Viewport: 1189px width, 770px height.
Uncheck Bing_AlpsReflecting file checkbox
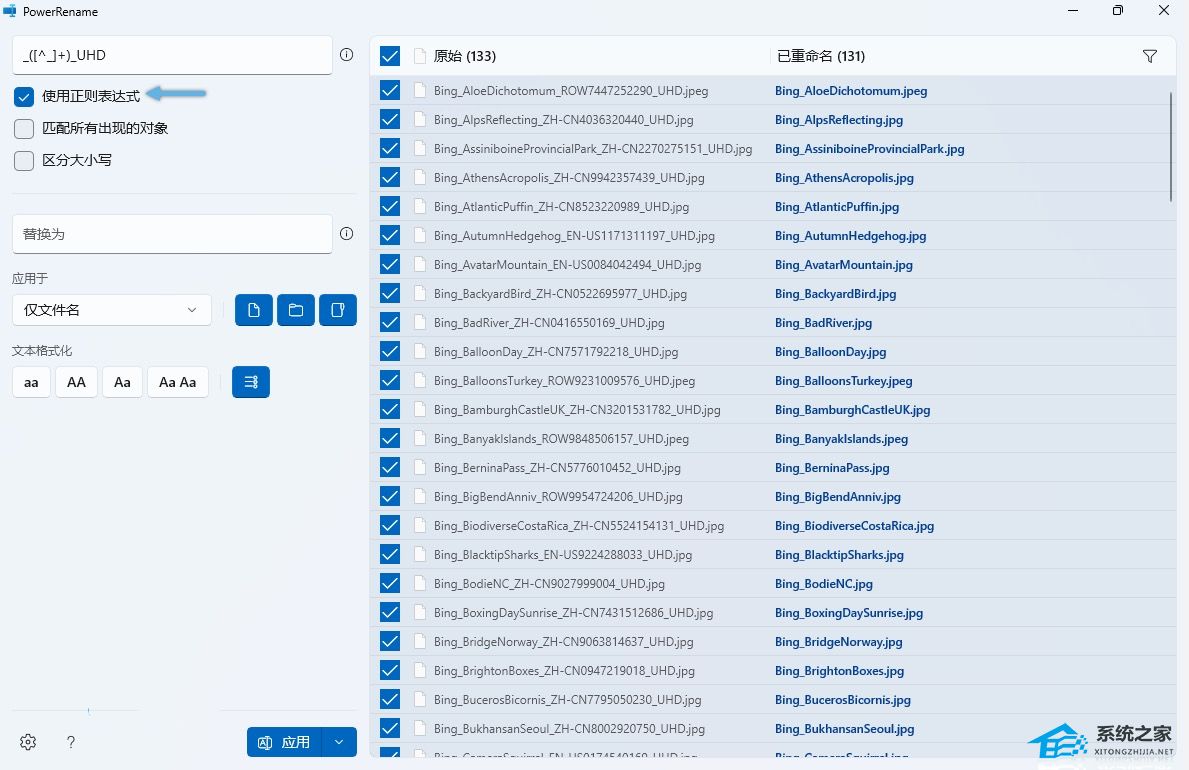coord(390,119)
